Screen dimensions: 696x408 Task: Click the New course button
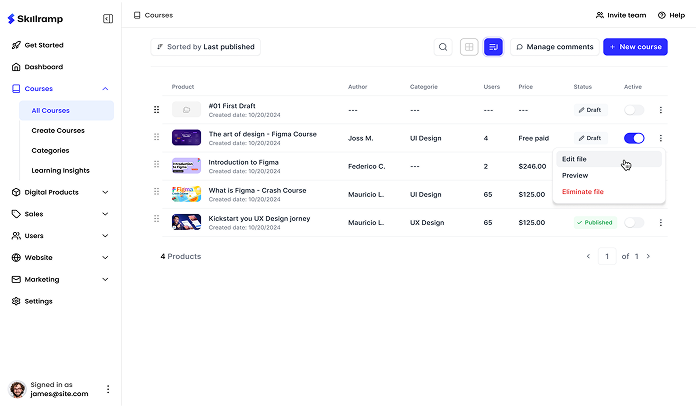(635, 47)
